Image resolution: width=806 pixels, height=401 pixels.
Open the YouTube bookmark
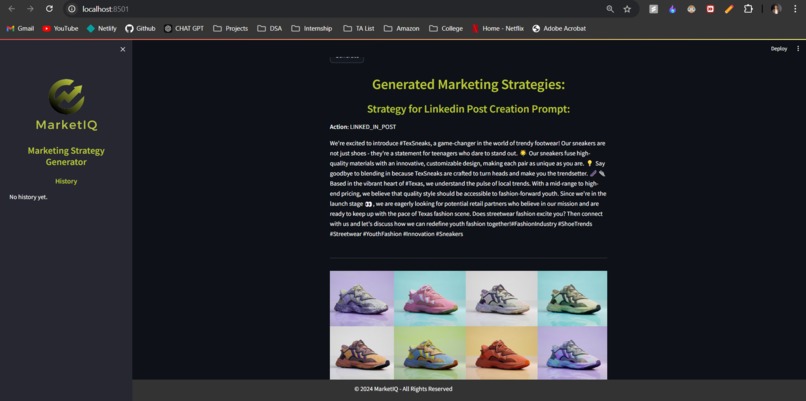[60, 28]
